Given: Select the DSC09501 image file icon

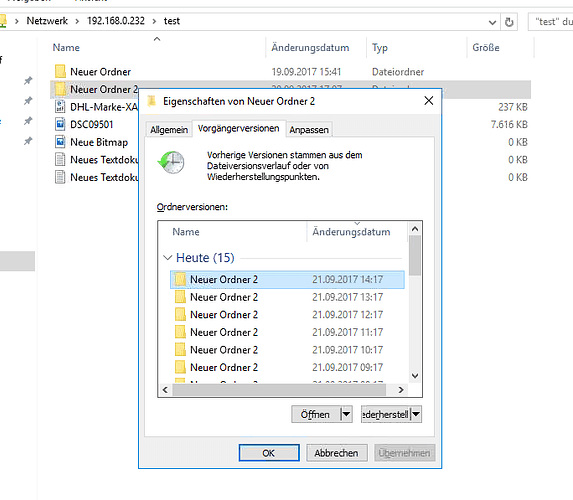Looking at the screenshot, I should pos(60,124).
